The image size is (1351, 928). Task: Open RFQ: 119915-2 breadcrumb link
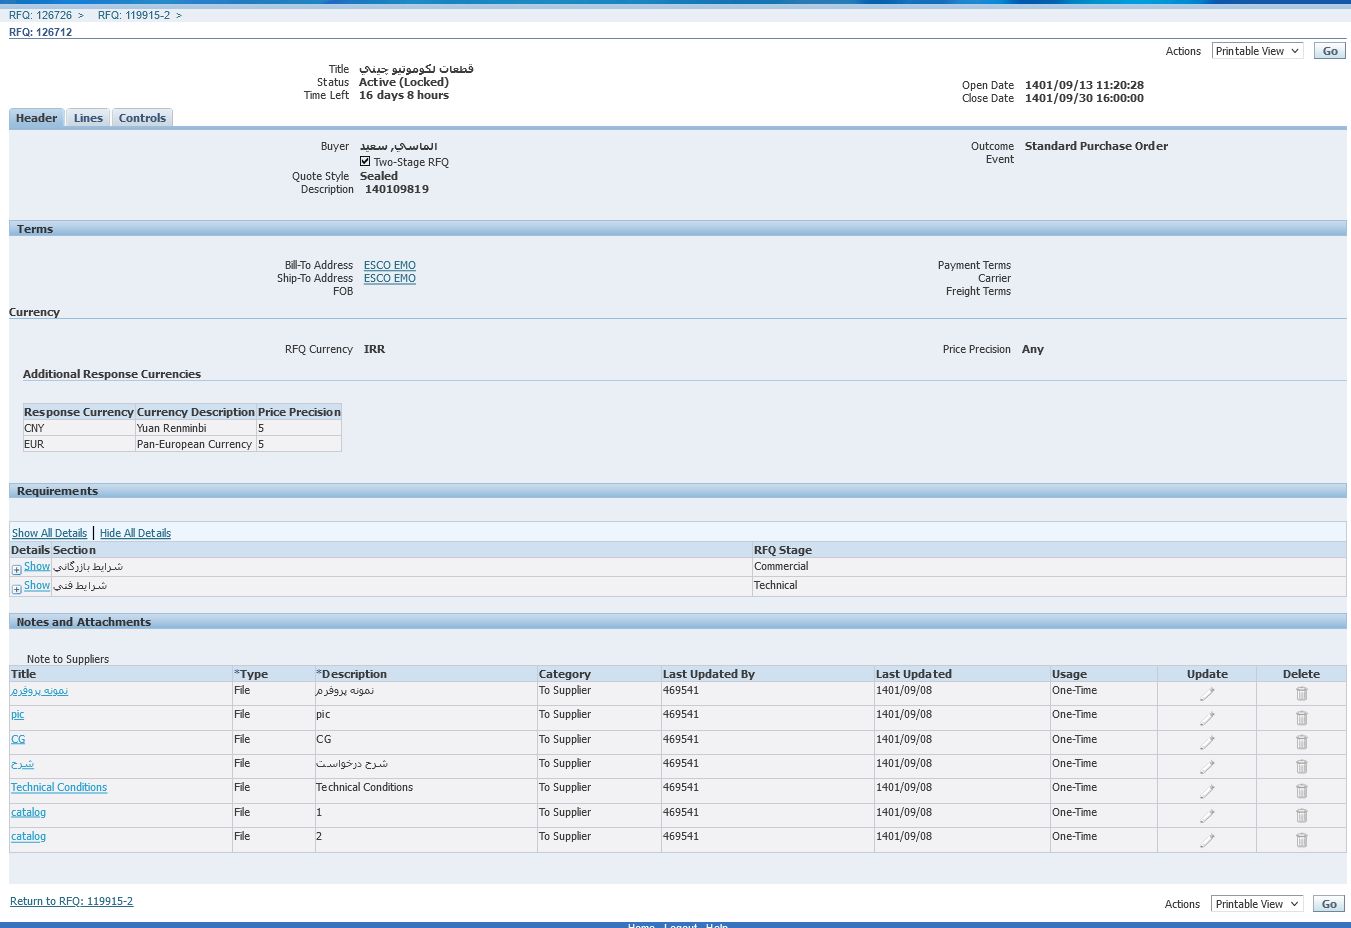pos(134,15)
